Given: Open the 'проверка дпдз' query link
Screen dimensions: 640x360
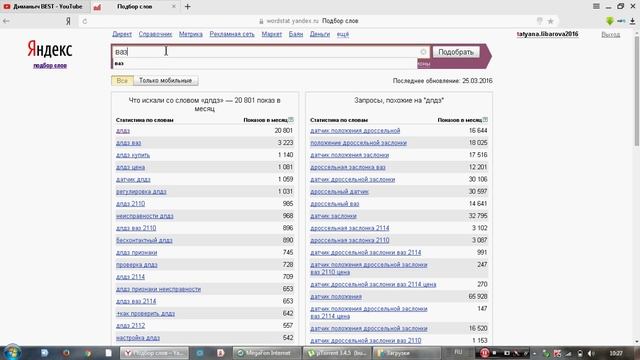Looking at the screenshot, I should click(x=136, y=264).
